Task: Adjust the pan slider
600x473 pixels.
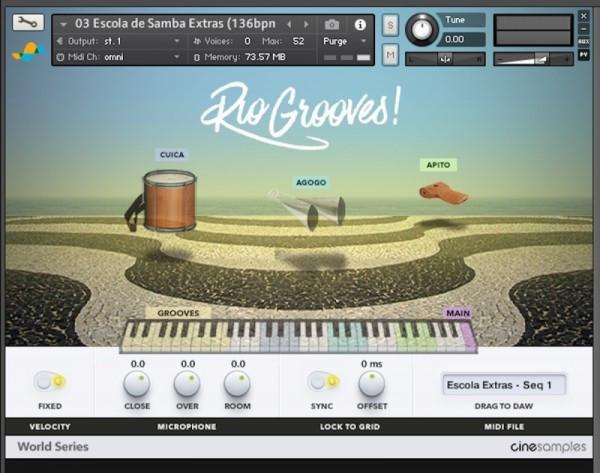Action: pos(445,59)
